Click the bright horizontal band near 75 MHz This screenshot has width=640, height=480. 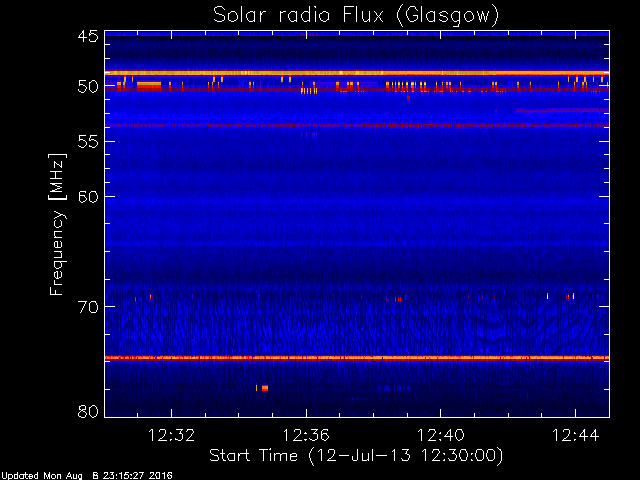coord(357,358)
